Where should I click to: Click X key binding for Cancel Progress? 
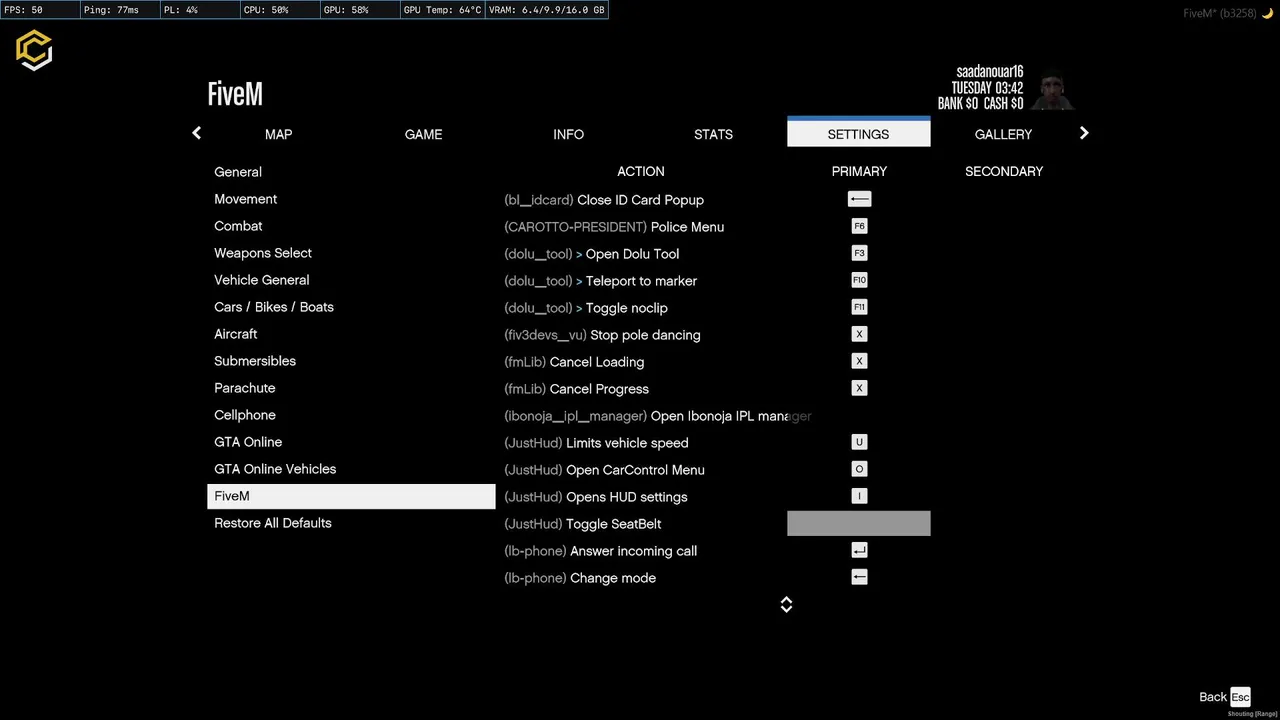pos(859,388)
